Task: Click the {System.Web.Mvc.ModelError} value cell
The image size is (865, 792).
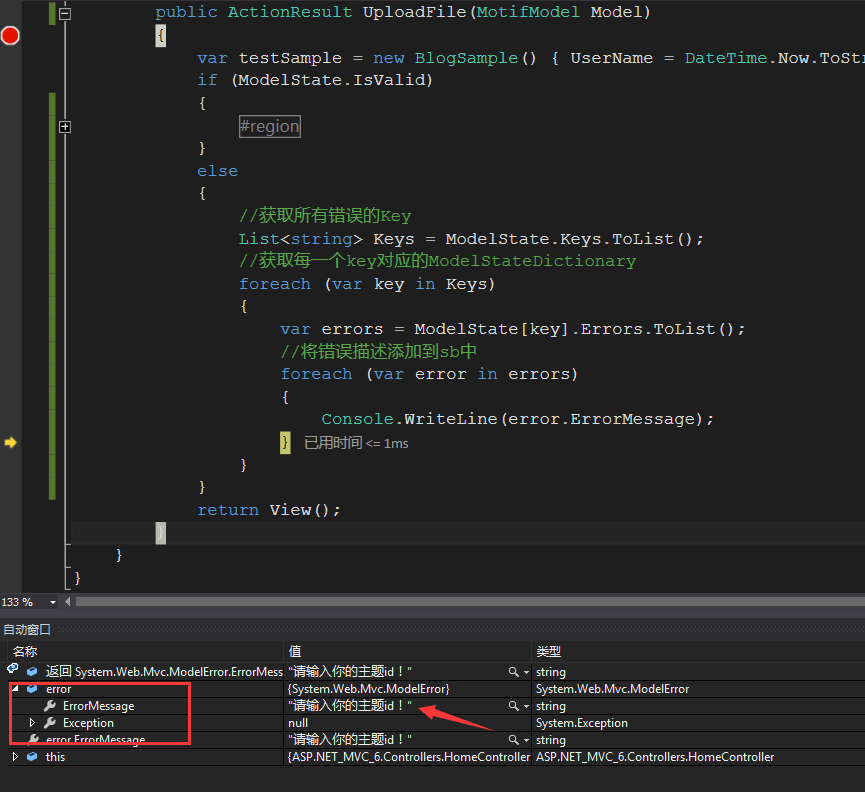Action: [369, 689]
